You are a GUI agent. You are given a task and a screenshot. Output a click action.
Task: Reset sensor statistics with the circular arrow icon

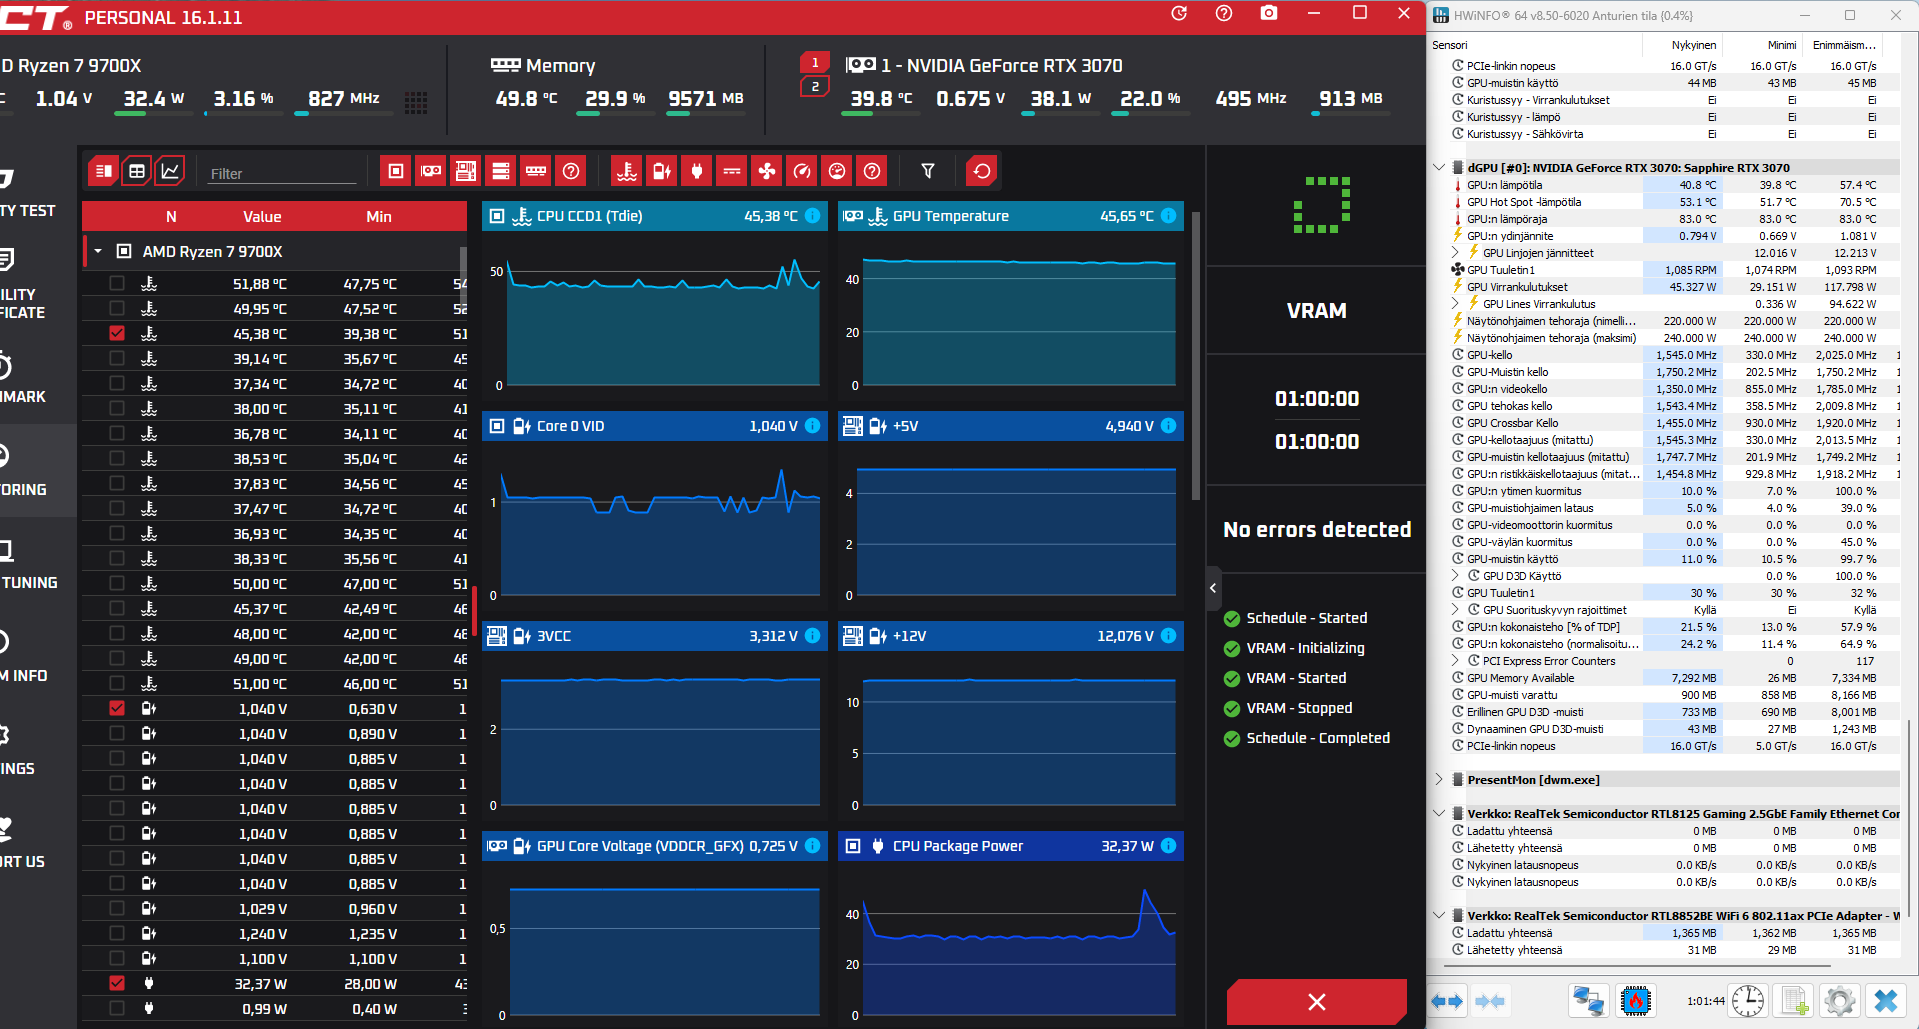(x=982, y=171)
